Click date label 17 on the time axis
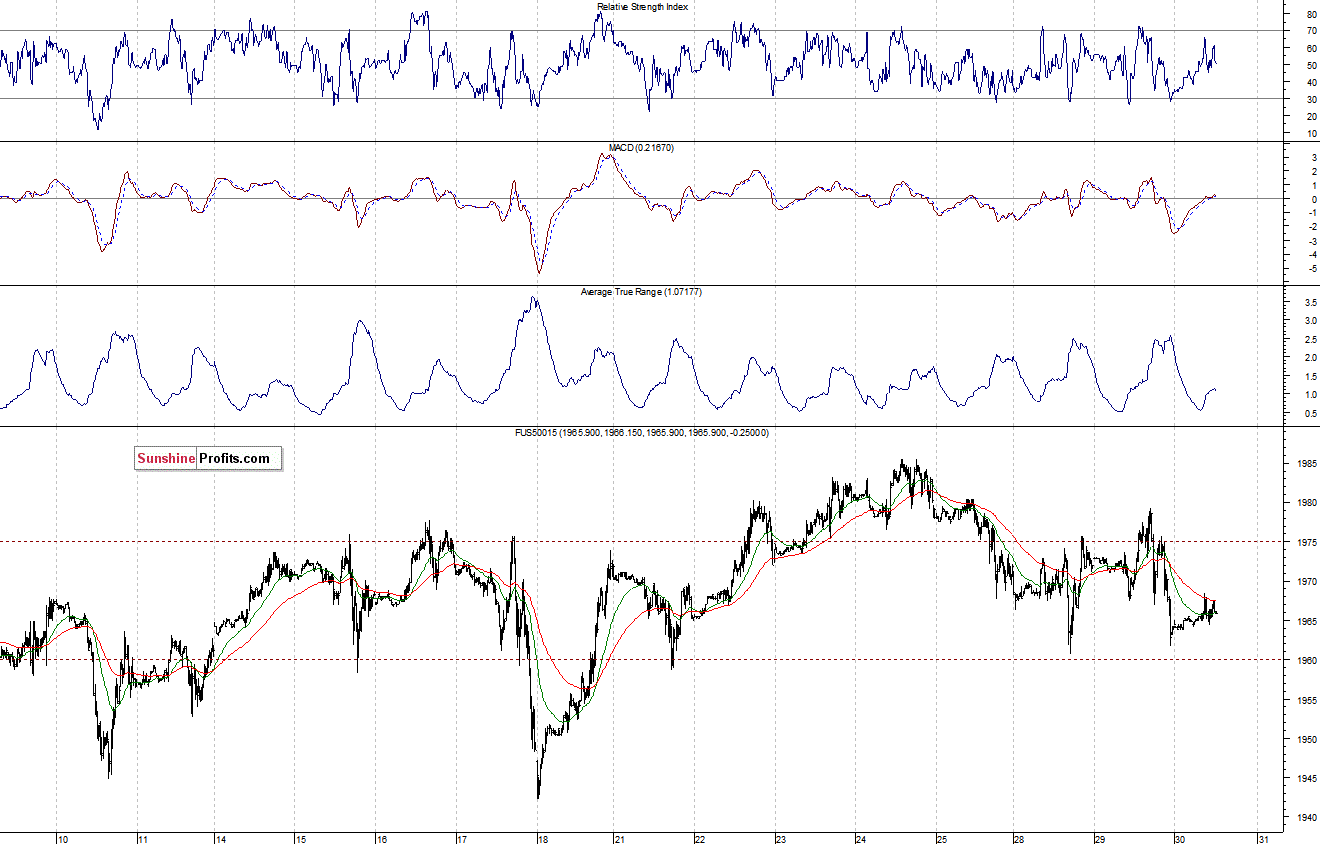This screenshot has width=1320, height=844. click(x=462, y=839)
